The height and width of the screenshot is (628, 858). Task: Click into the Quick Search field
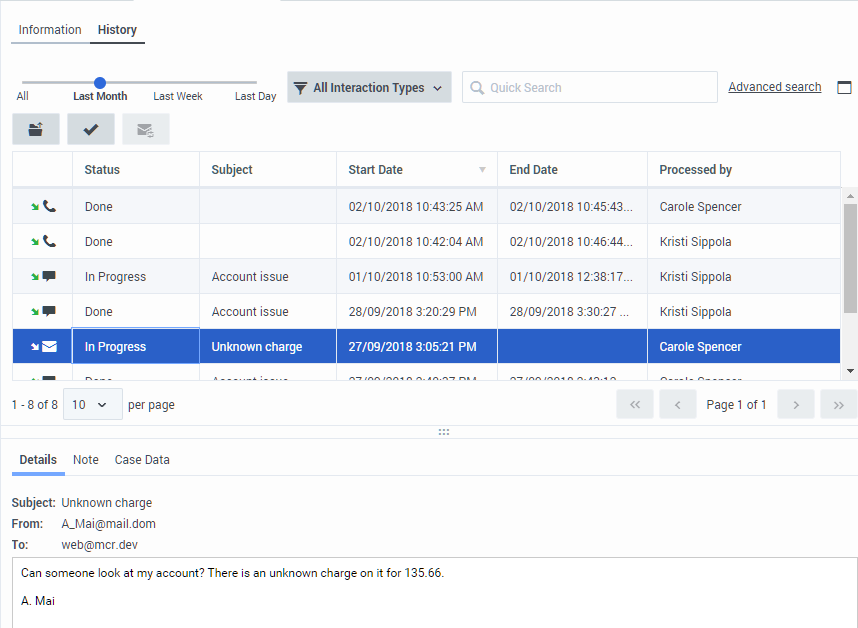(600, 88)
